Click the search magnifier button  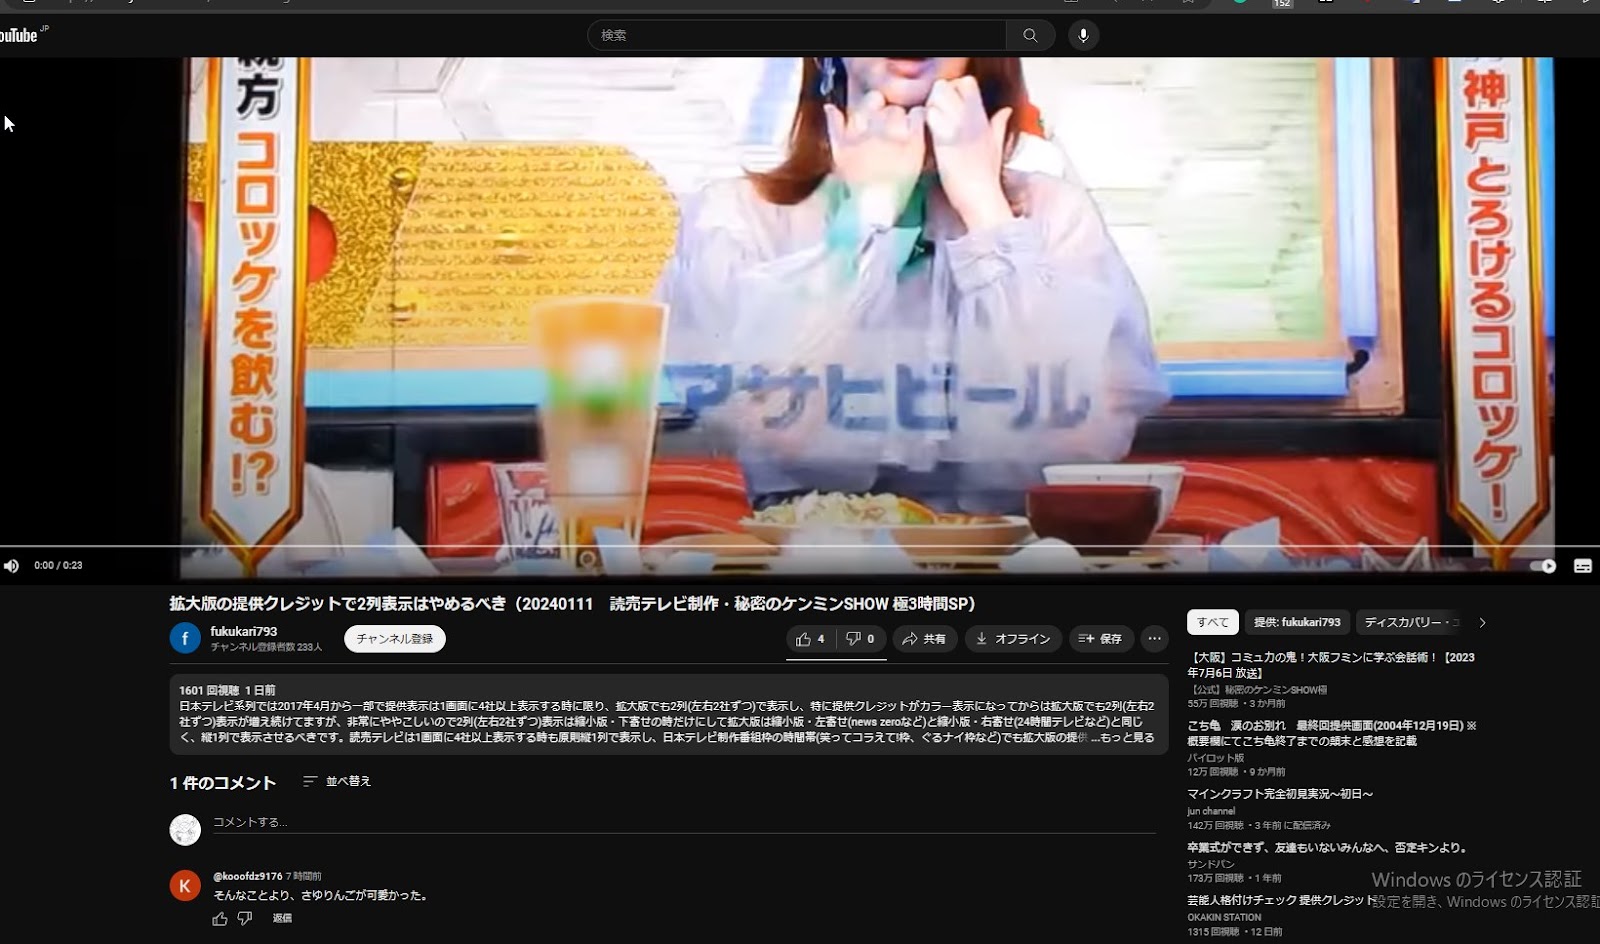1030,35
